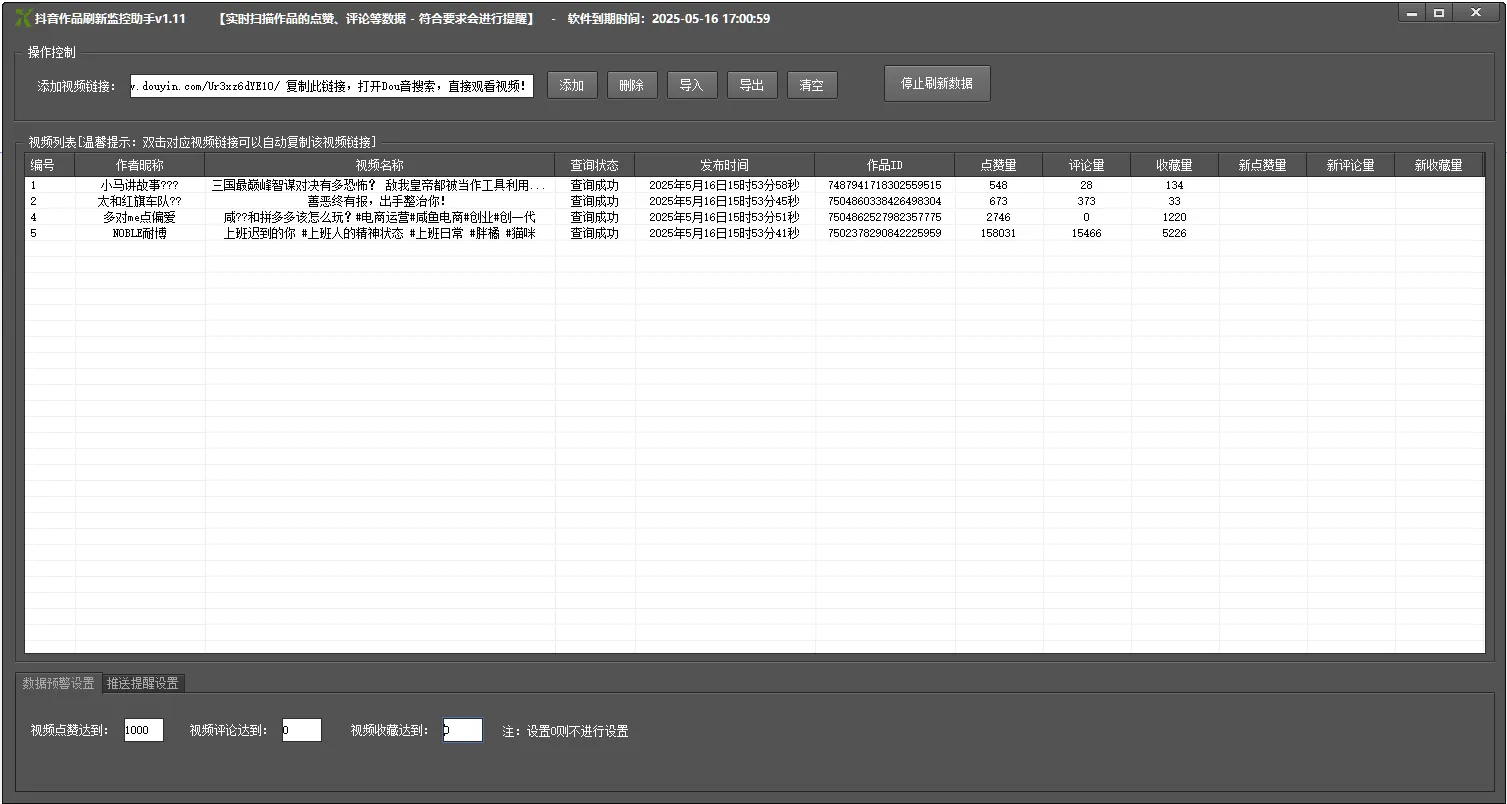Select author 太和红旗车队 row
The height and width of the screenshot is (804, 1507).
[x=140, y=201]
